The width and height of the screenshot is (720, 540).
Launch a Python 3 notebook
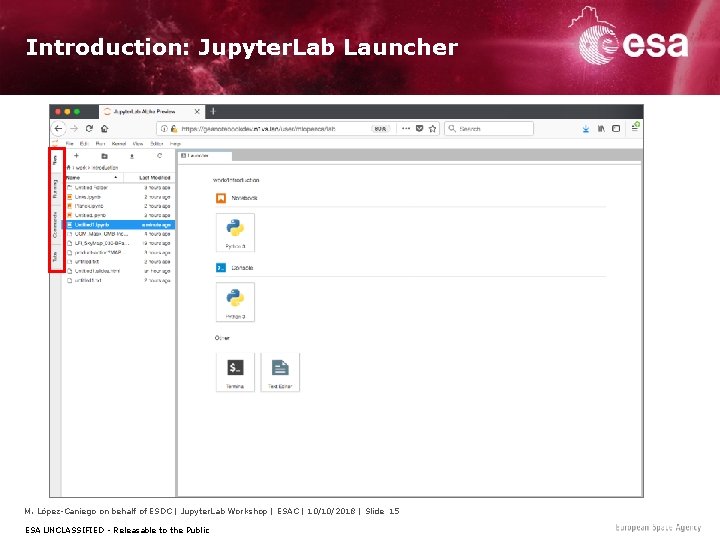tap(235, 232)
